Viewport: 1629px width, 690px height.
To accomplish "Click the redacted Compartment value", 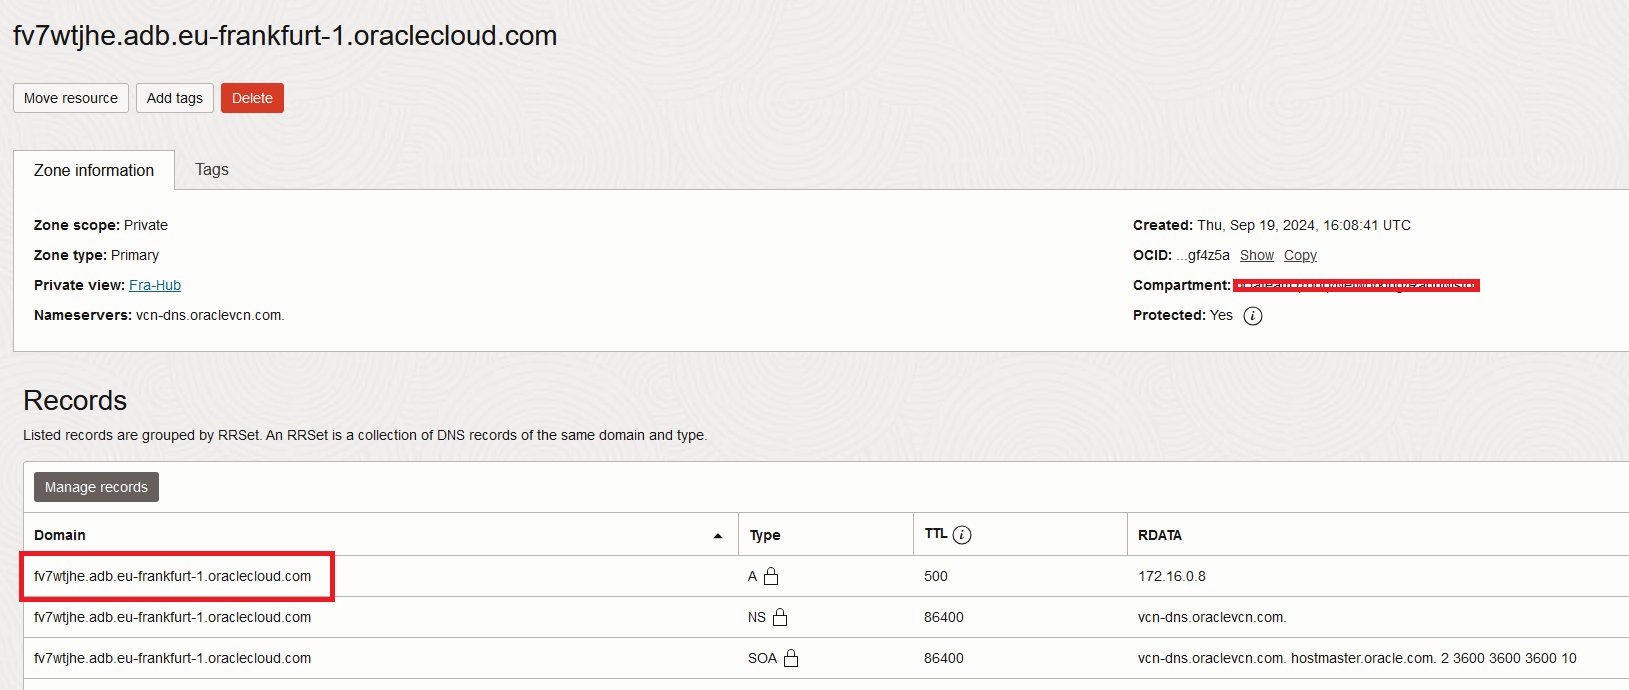I will pos(1356,285).
